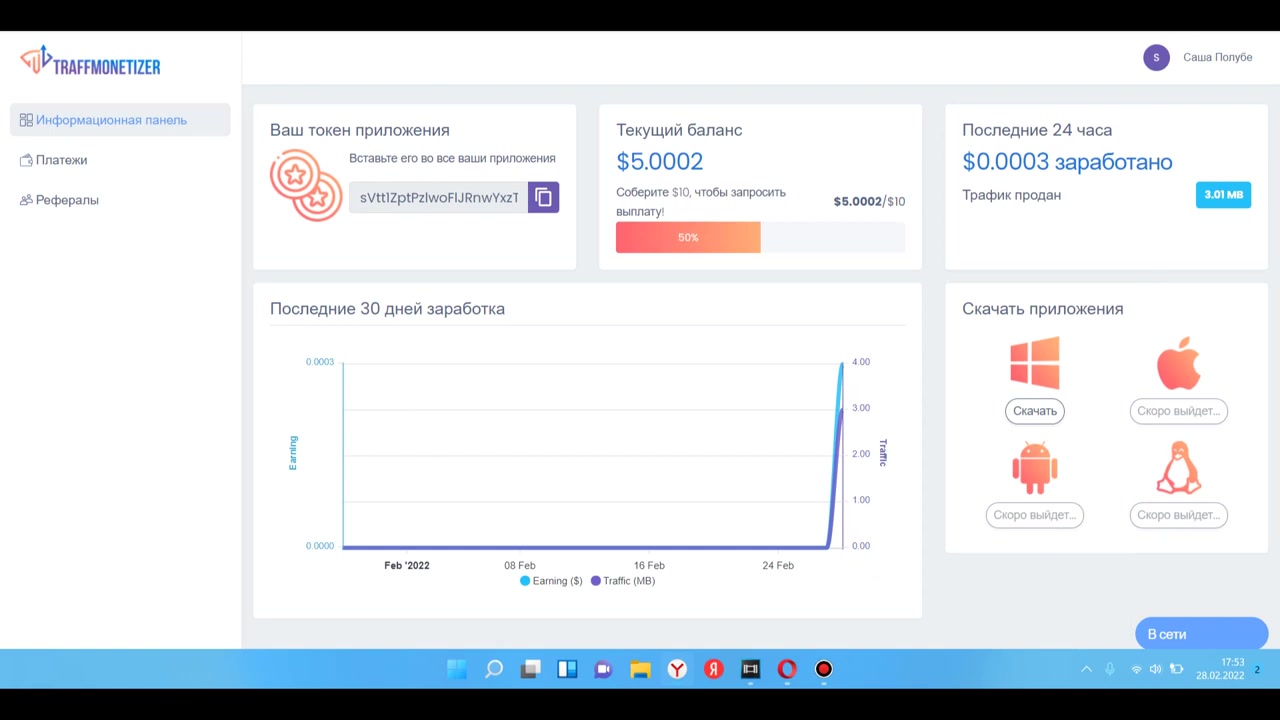This screenshot has width=1280, height=720.
Task: Expand hidden system tray icons chevron
Action: pos(1086,669)
